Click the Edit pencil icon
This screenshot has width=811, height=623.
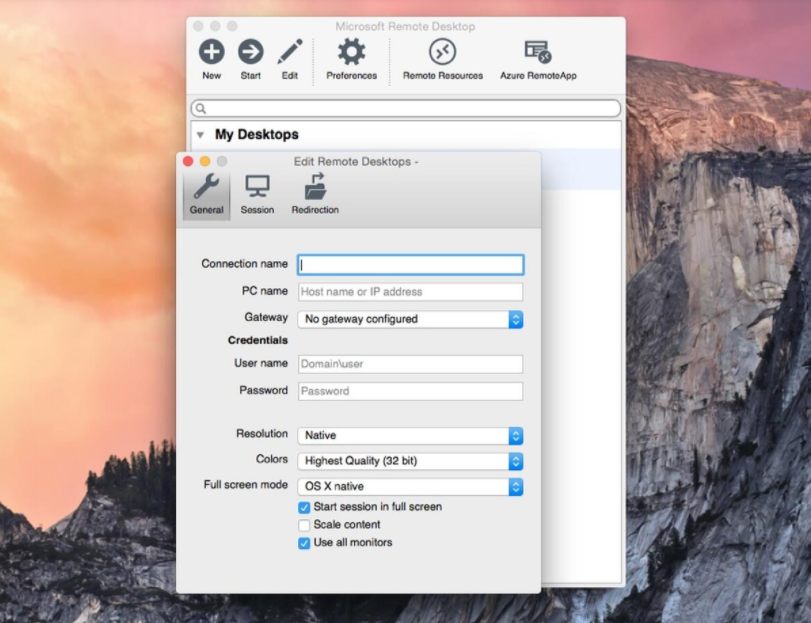pyautogui.click(x=290, y=52)
